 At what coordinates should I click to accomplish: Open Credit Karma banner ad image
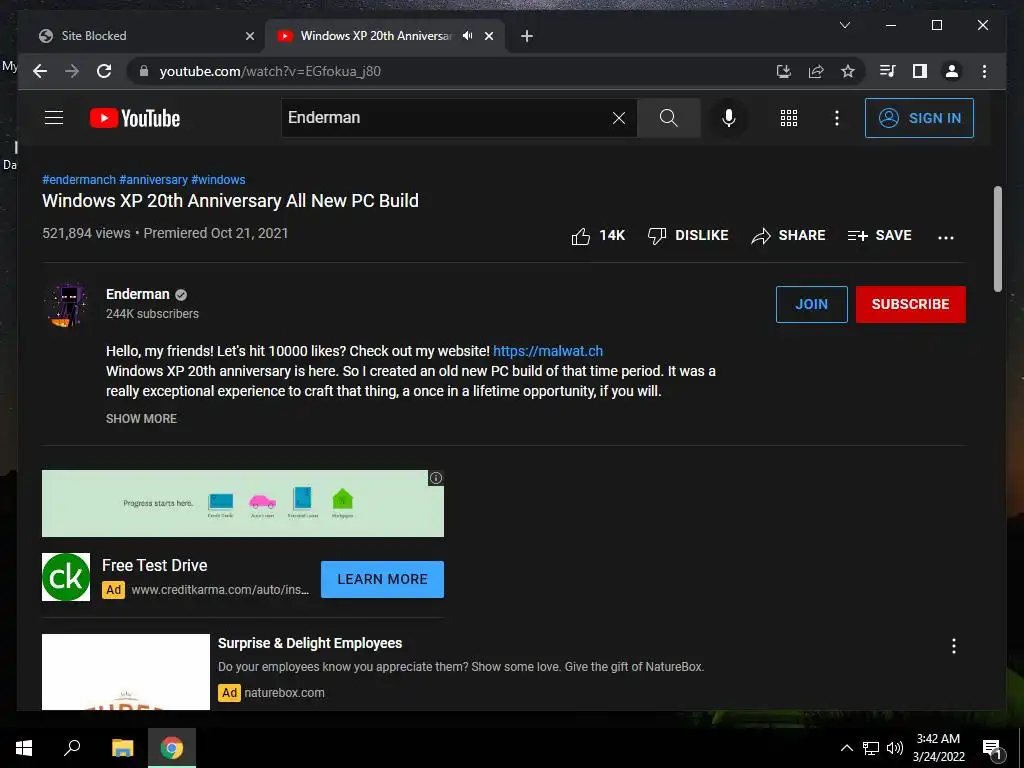(x=243, y=504)
